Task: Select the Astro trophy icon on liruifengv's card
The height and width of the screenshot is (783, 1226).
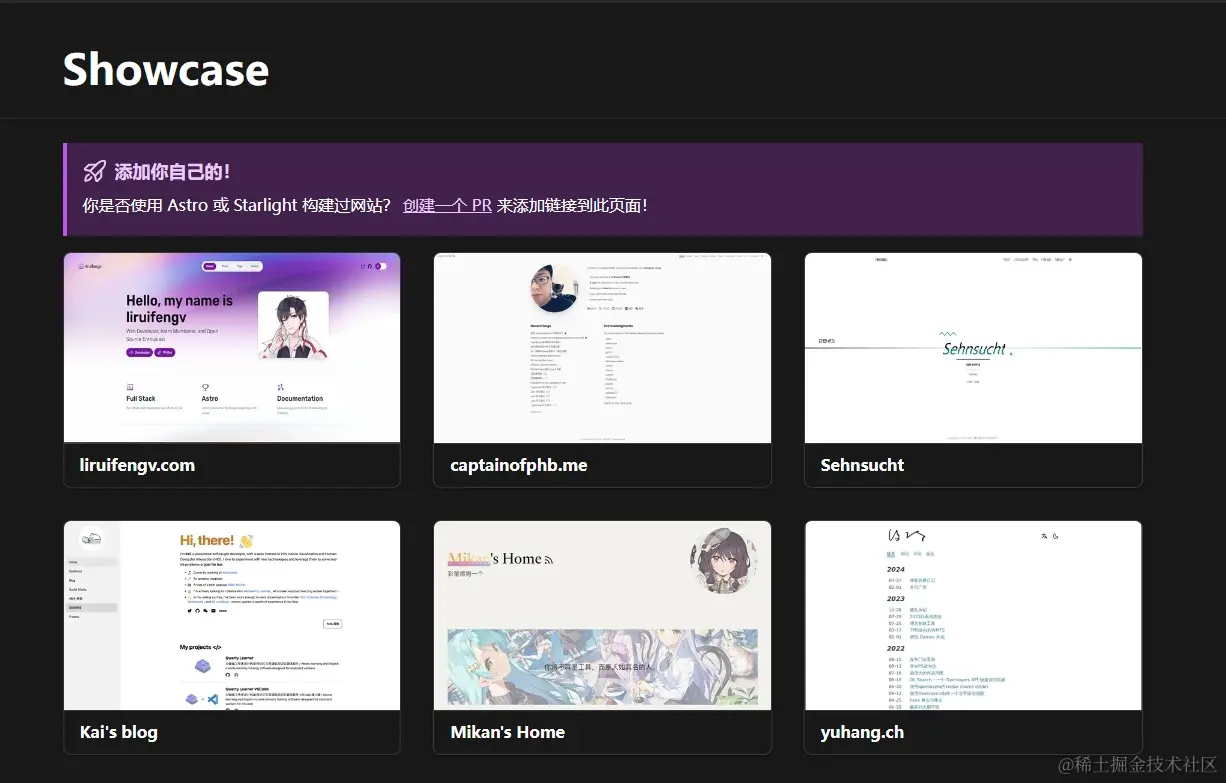Action: pos(205,387)
